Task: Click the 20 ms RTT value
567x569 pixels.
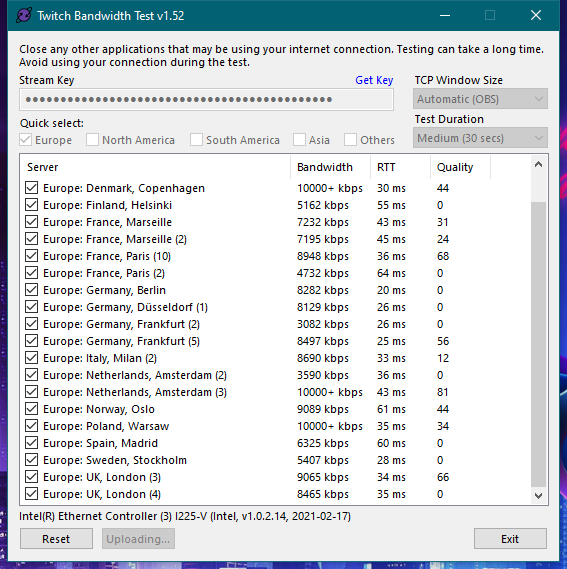Action: [391, 290]
